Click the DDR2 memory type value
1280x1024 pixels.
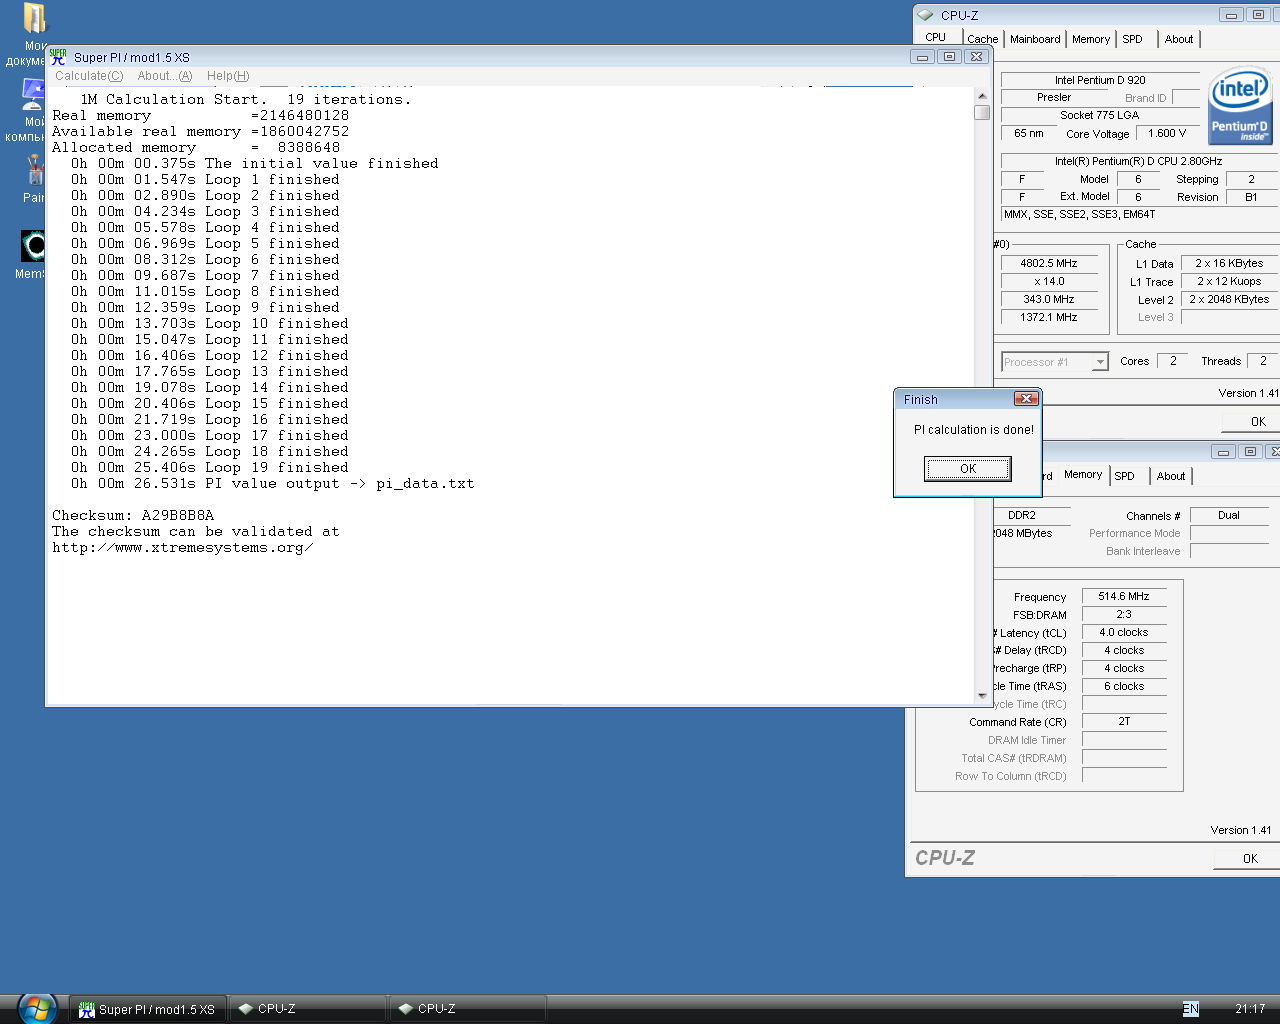coord(1022,516)
